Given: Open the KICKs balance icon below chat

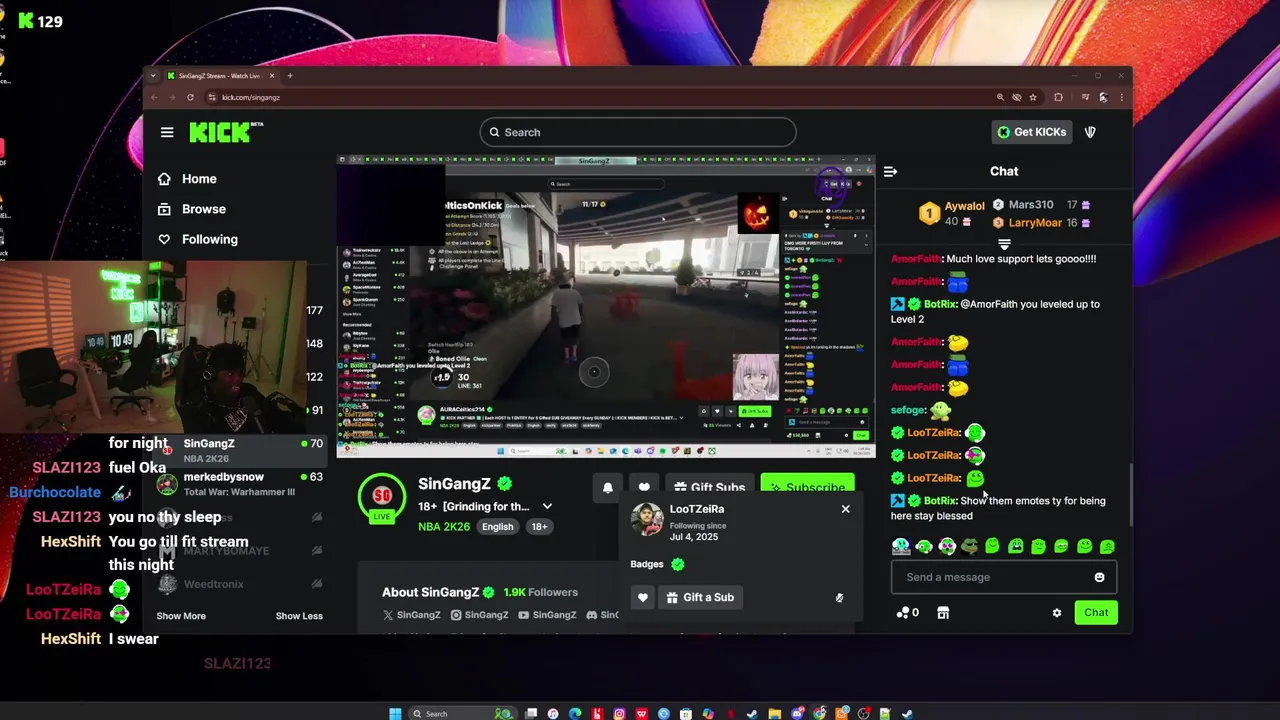Looking at the screenshot, I should pyautogui.click(x=908, y=613).
